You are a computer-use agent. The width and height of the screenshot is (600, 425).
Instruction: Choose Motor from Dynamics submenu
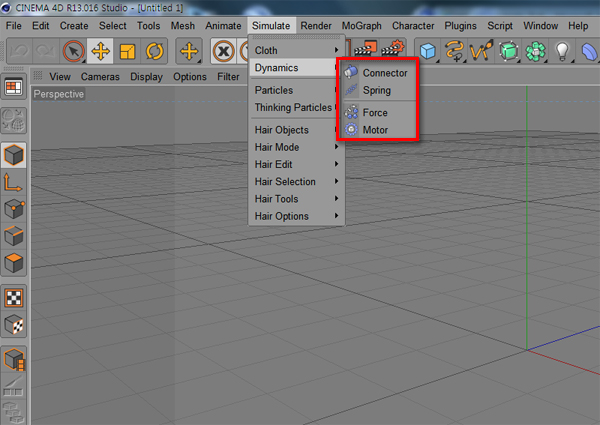378,130
